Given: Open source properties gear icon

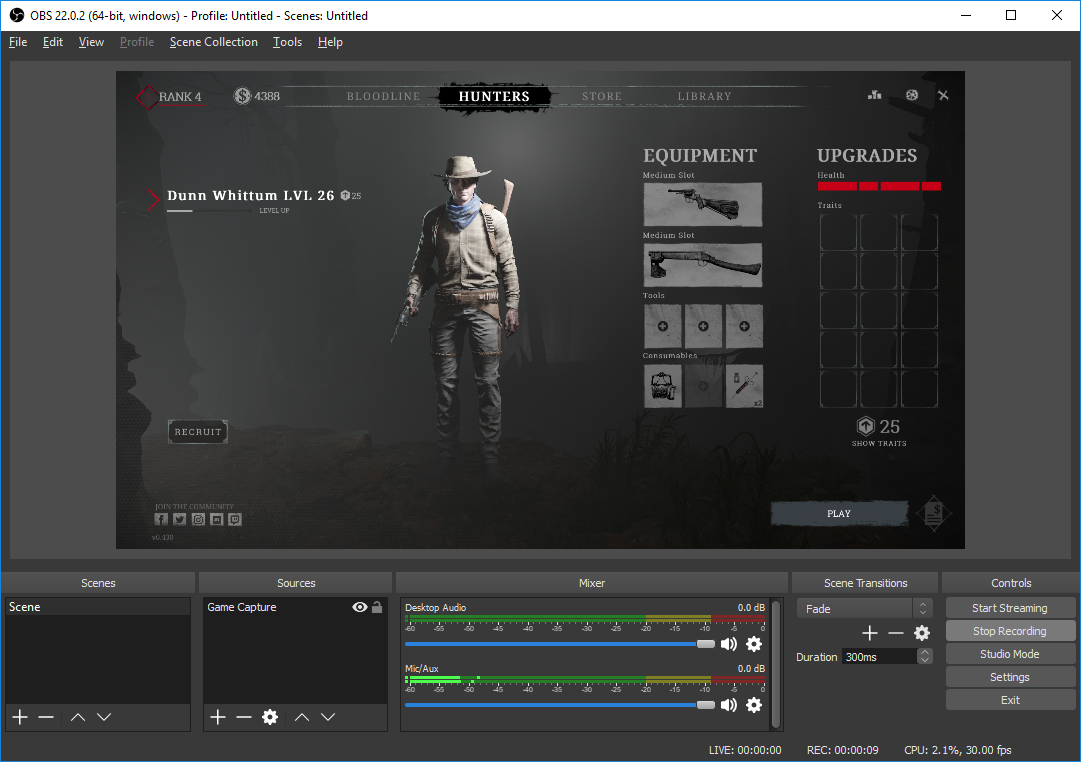Looking at the screenshot, I should point(269,717).
